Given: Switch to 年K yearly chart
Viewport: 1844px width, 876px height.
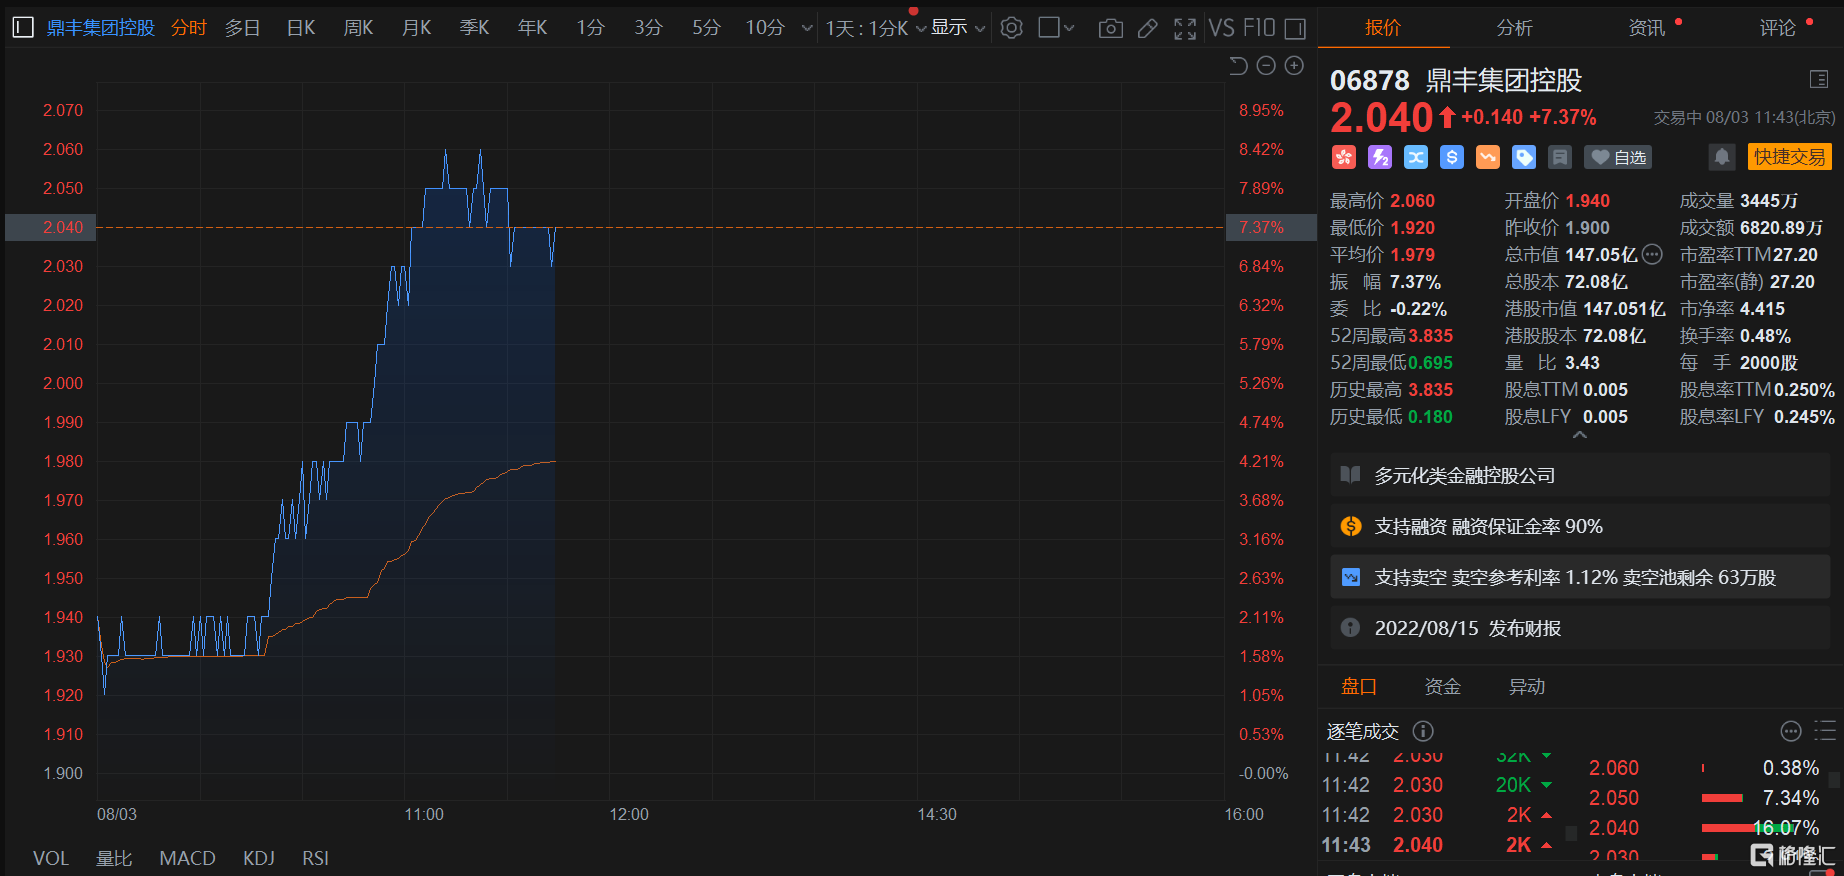Looking at the screenshot, I should click(x=532, y=28).
